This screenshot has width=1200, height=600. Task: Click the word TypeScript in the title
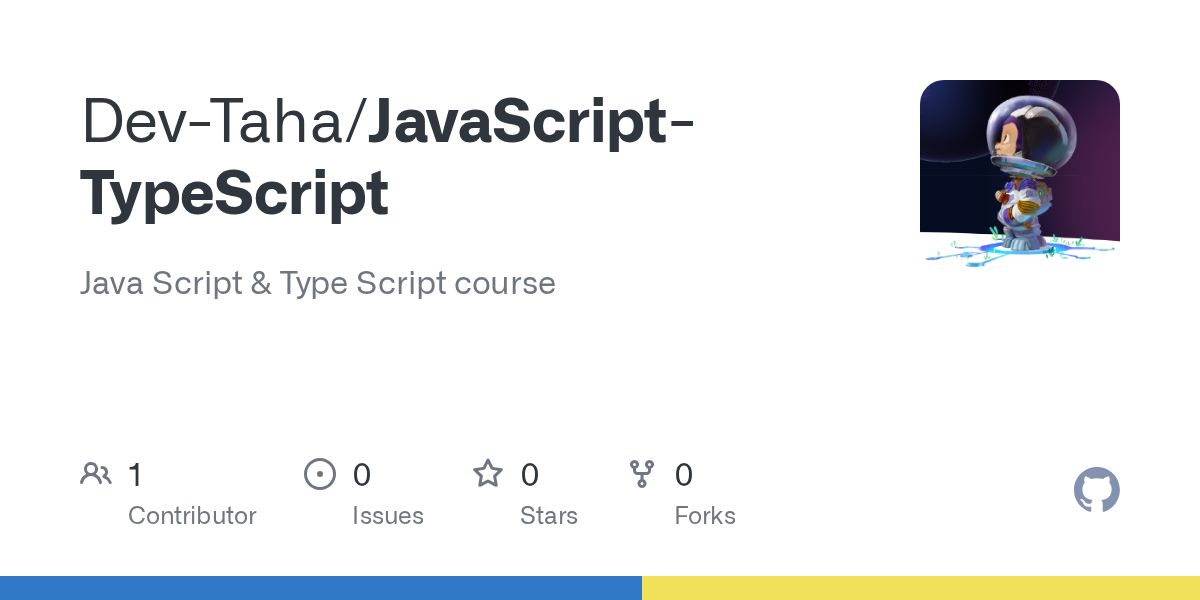click(234, 194)
